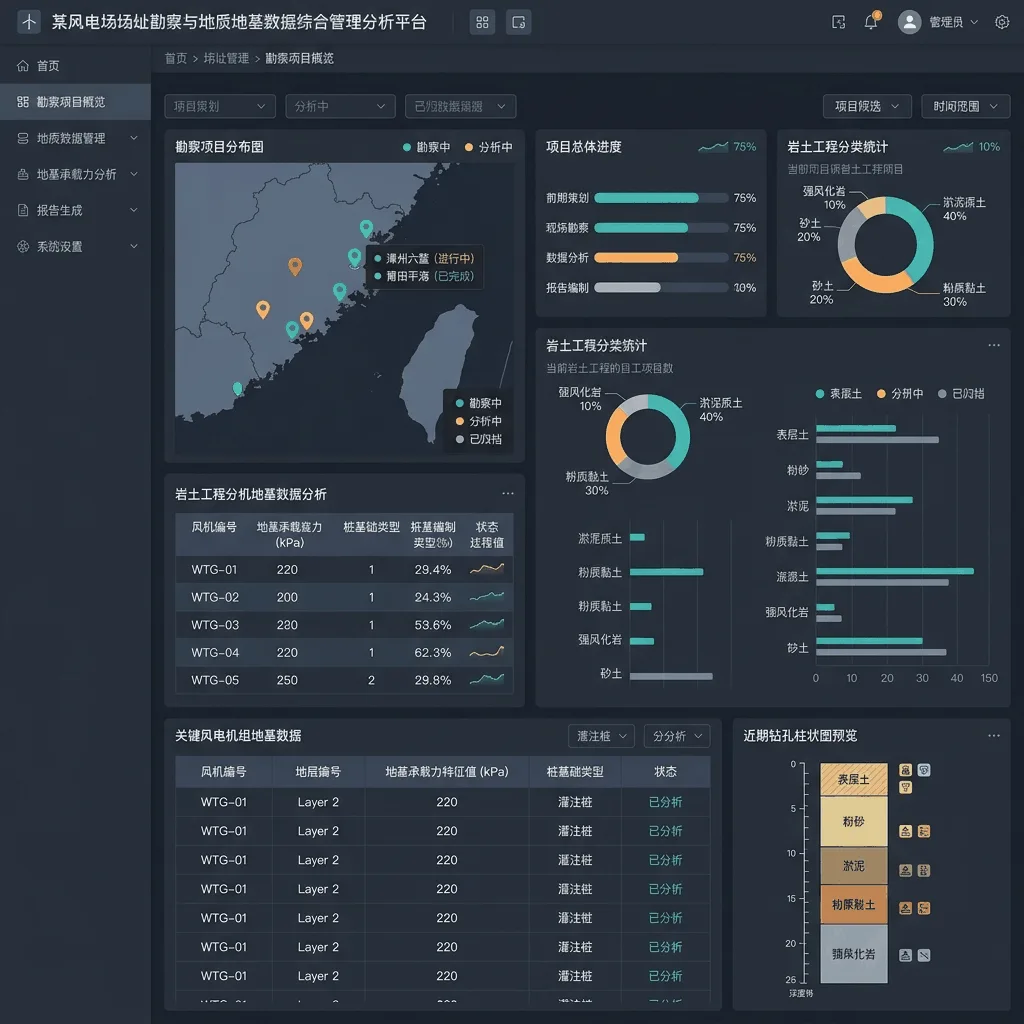Click 莆田平海 (已完成) in map tooltip
The image size is (1024, 1024).
tap(424, 276)
